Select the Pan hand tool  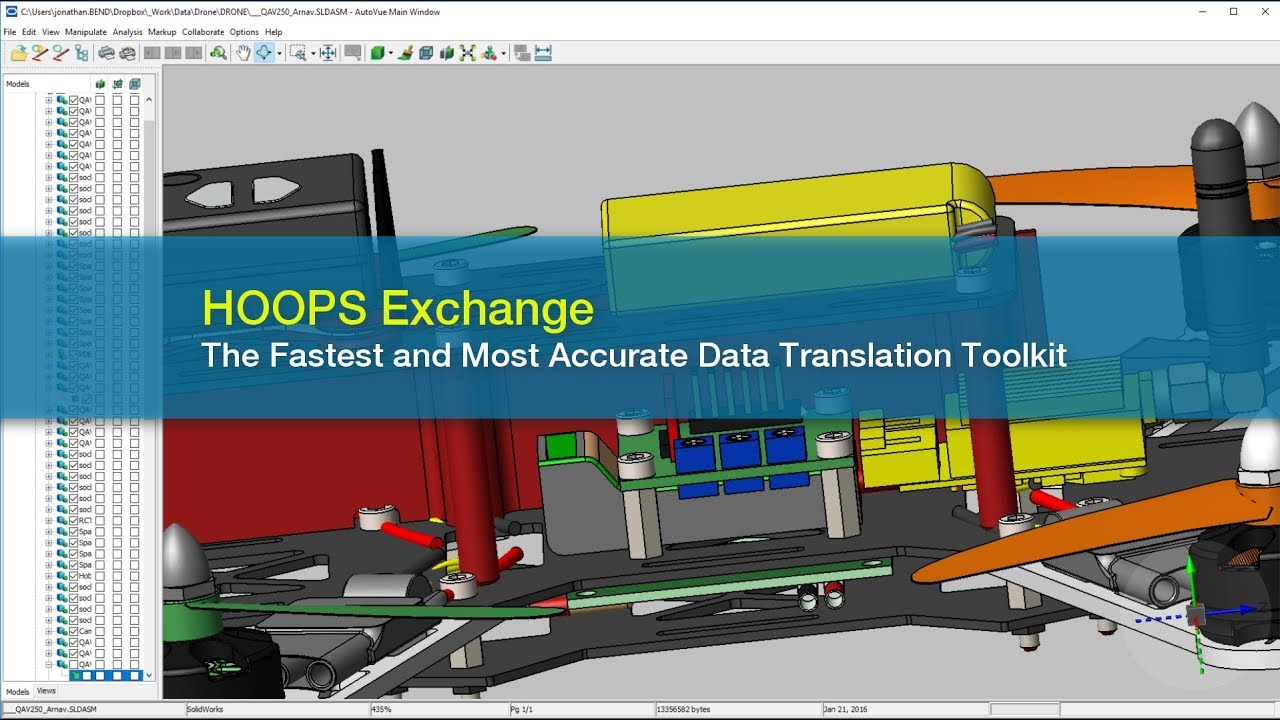[243, 53]
